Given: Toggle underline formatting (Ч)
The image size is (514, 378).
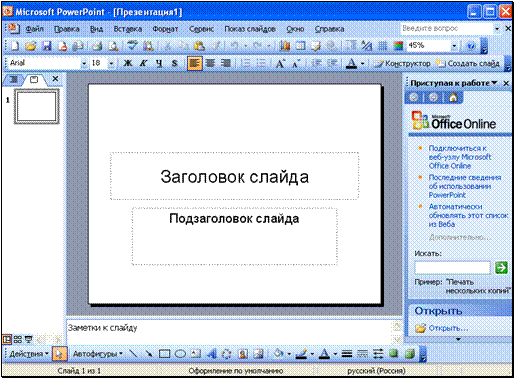Looking at the screenshot, I should point(159,63).
